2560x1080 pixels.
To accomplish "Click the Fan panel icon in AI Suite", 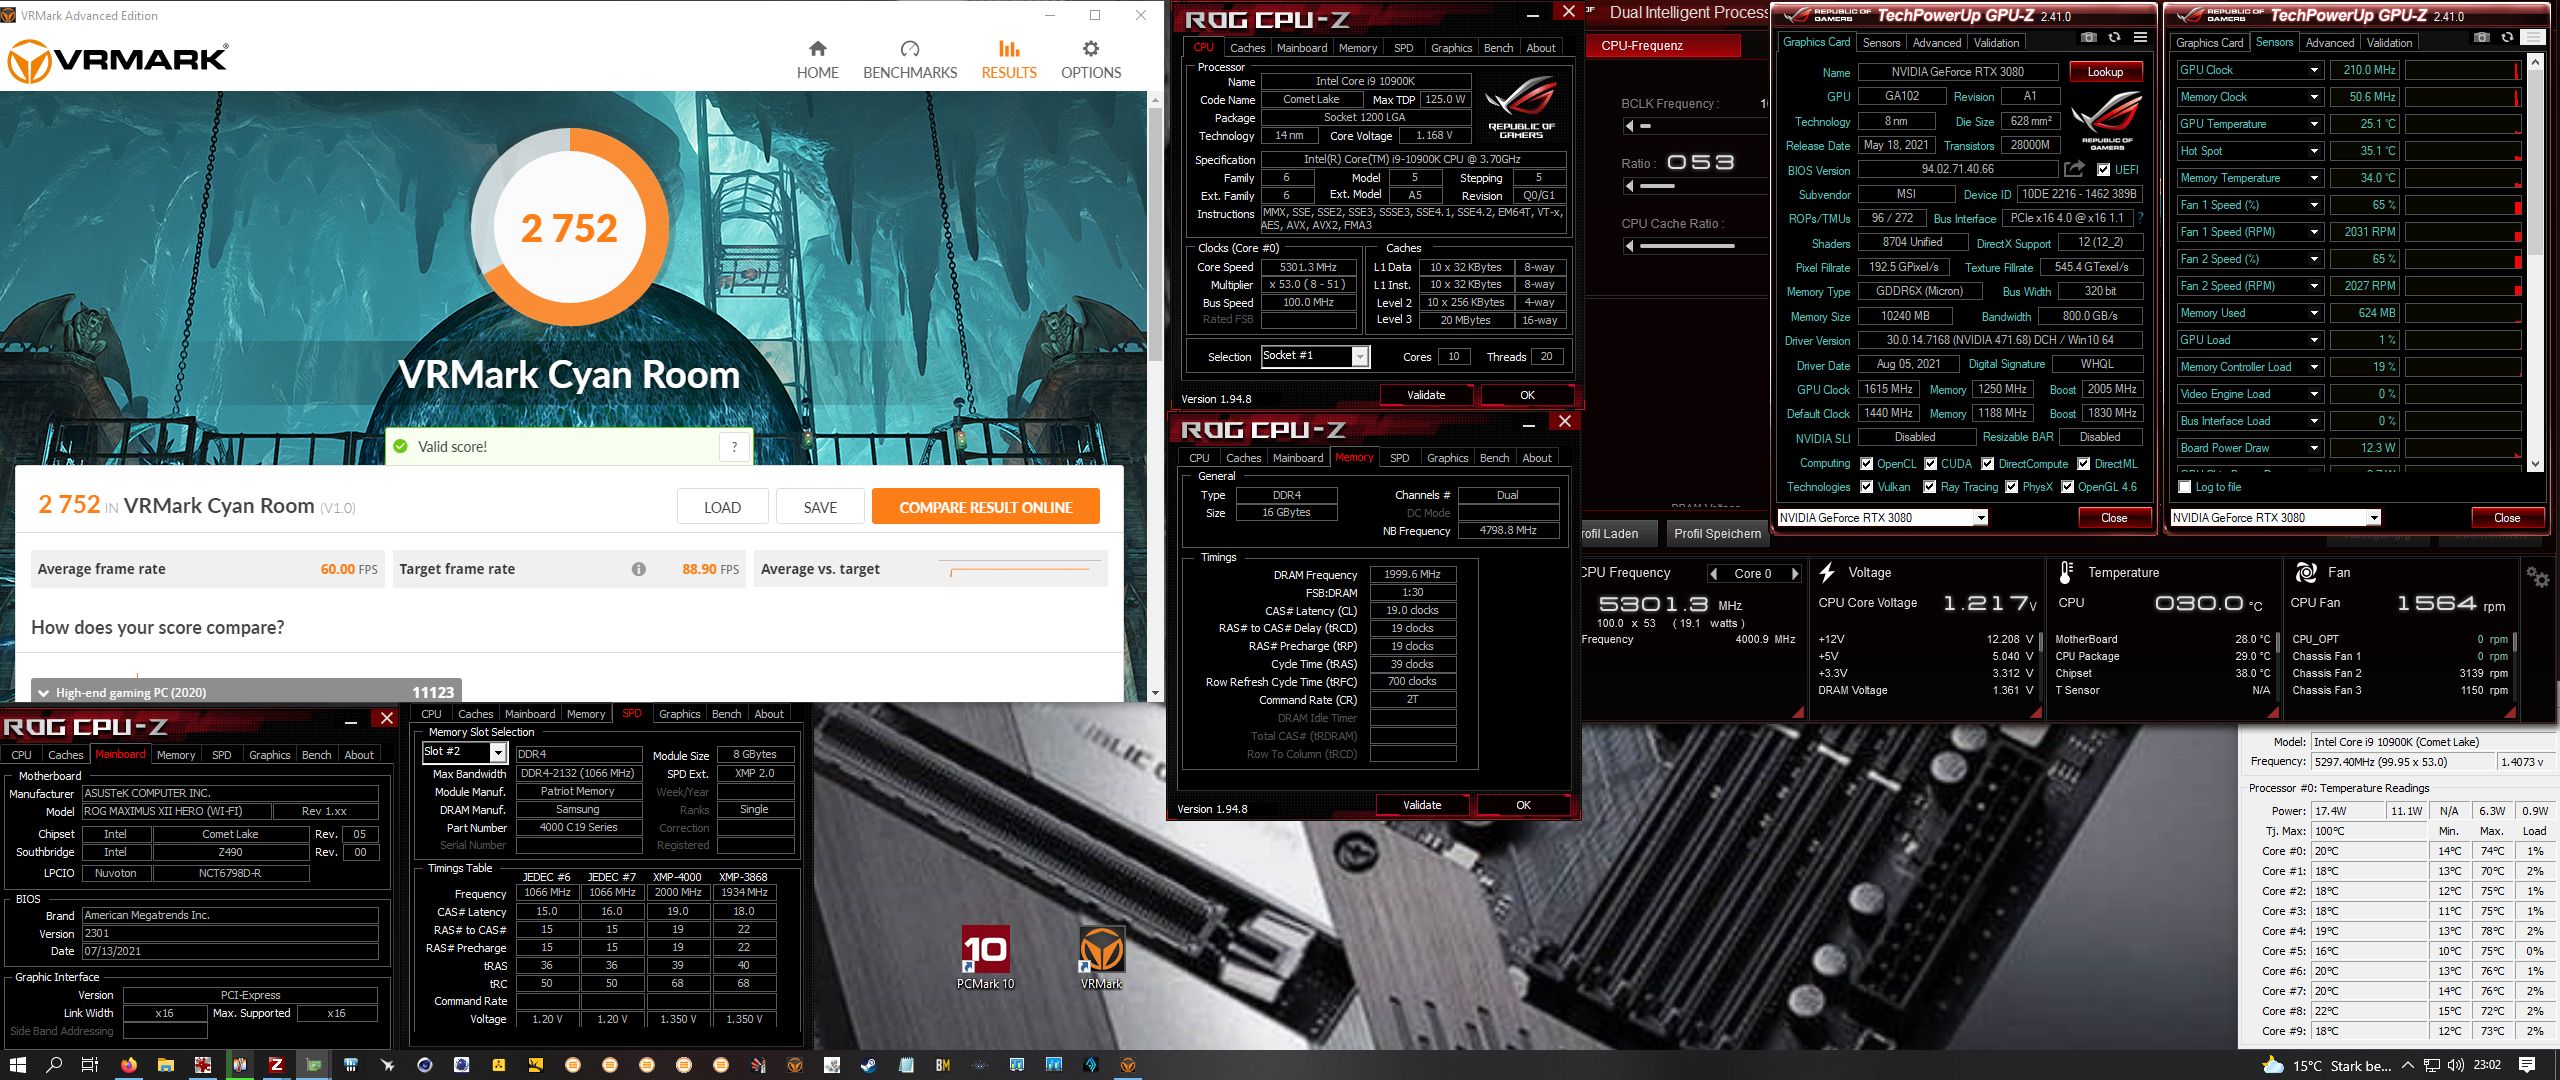I will pos(2306,572).
